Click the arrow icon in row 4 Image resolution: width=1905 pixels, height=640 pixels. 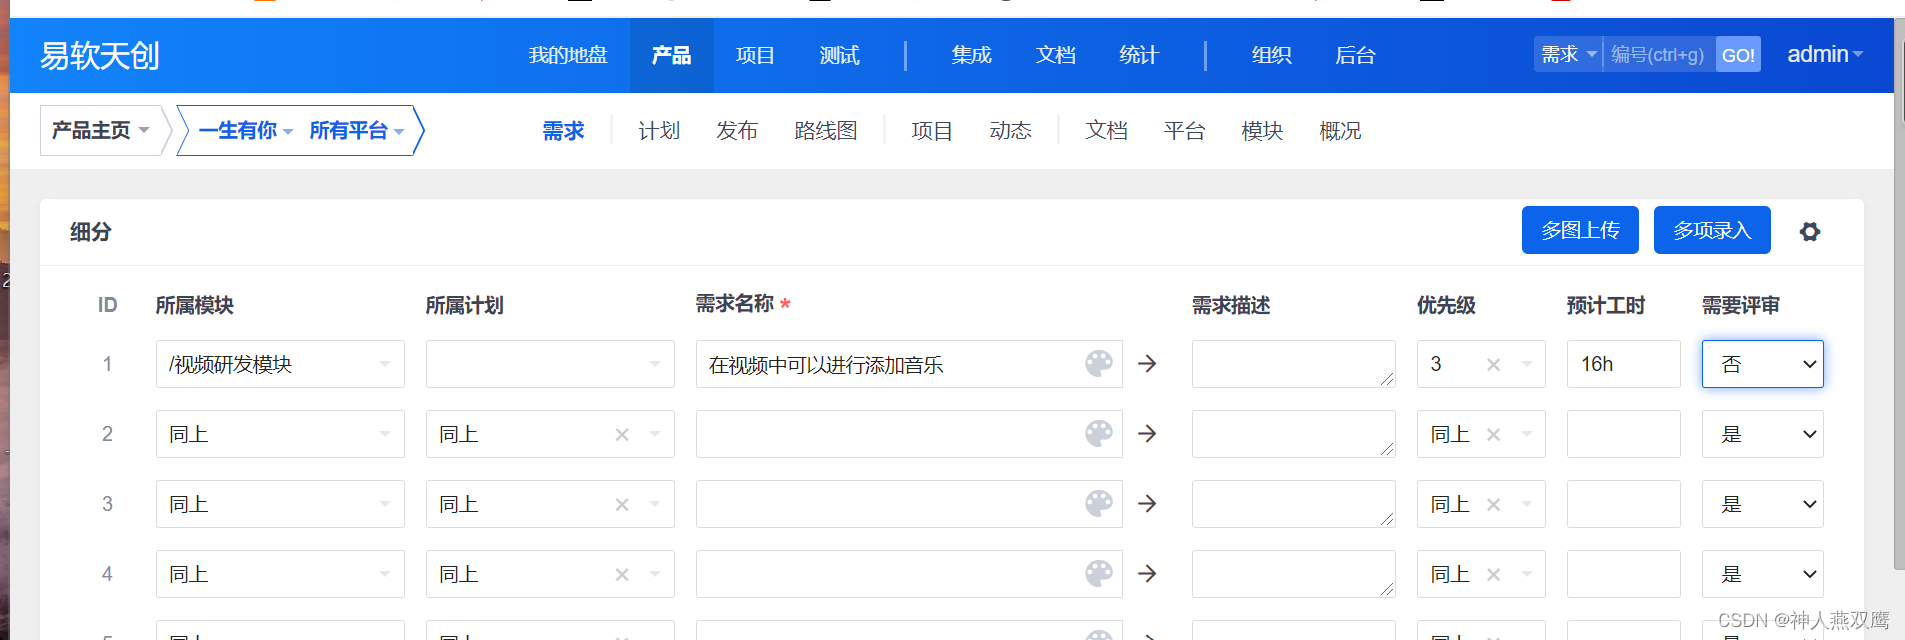click(x=1147, y=574)
